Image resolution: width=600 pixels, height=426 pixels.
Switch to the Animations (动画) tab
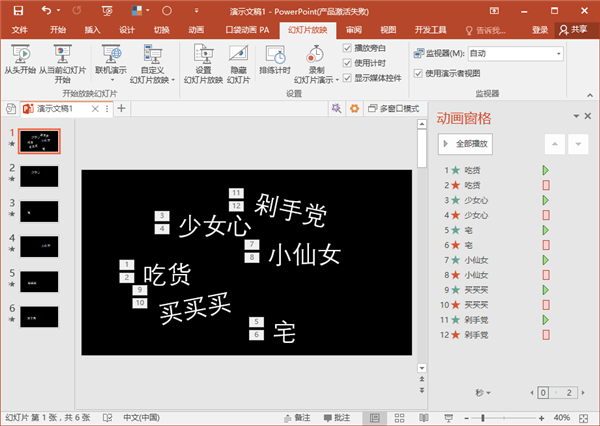[196, 30]
